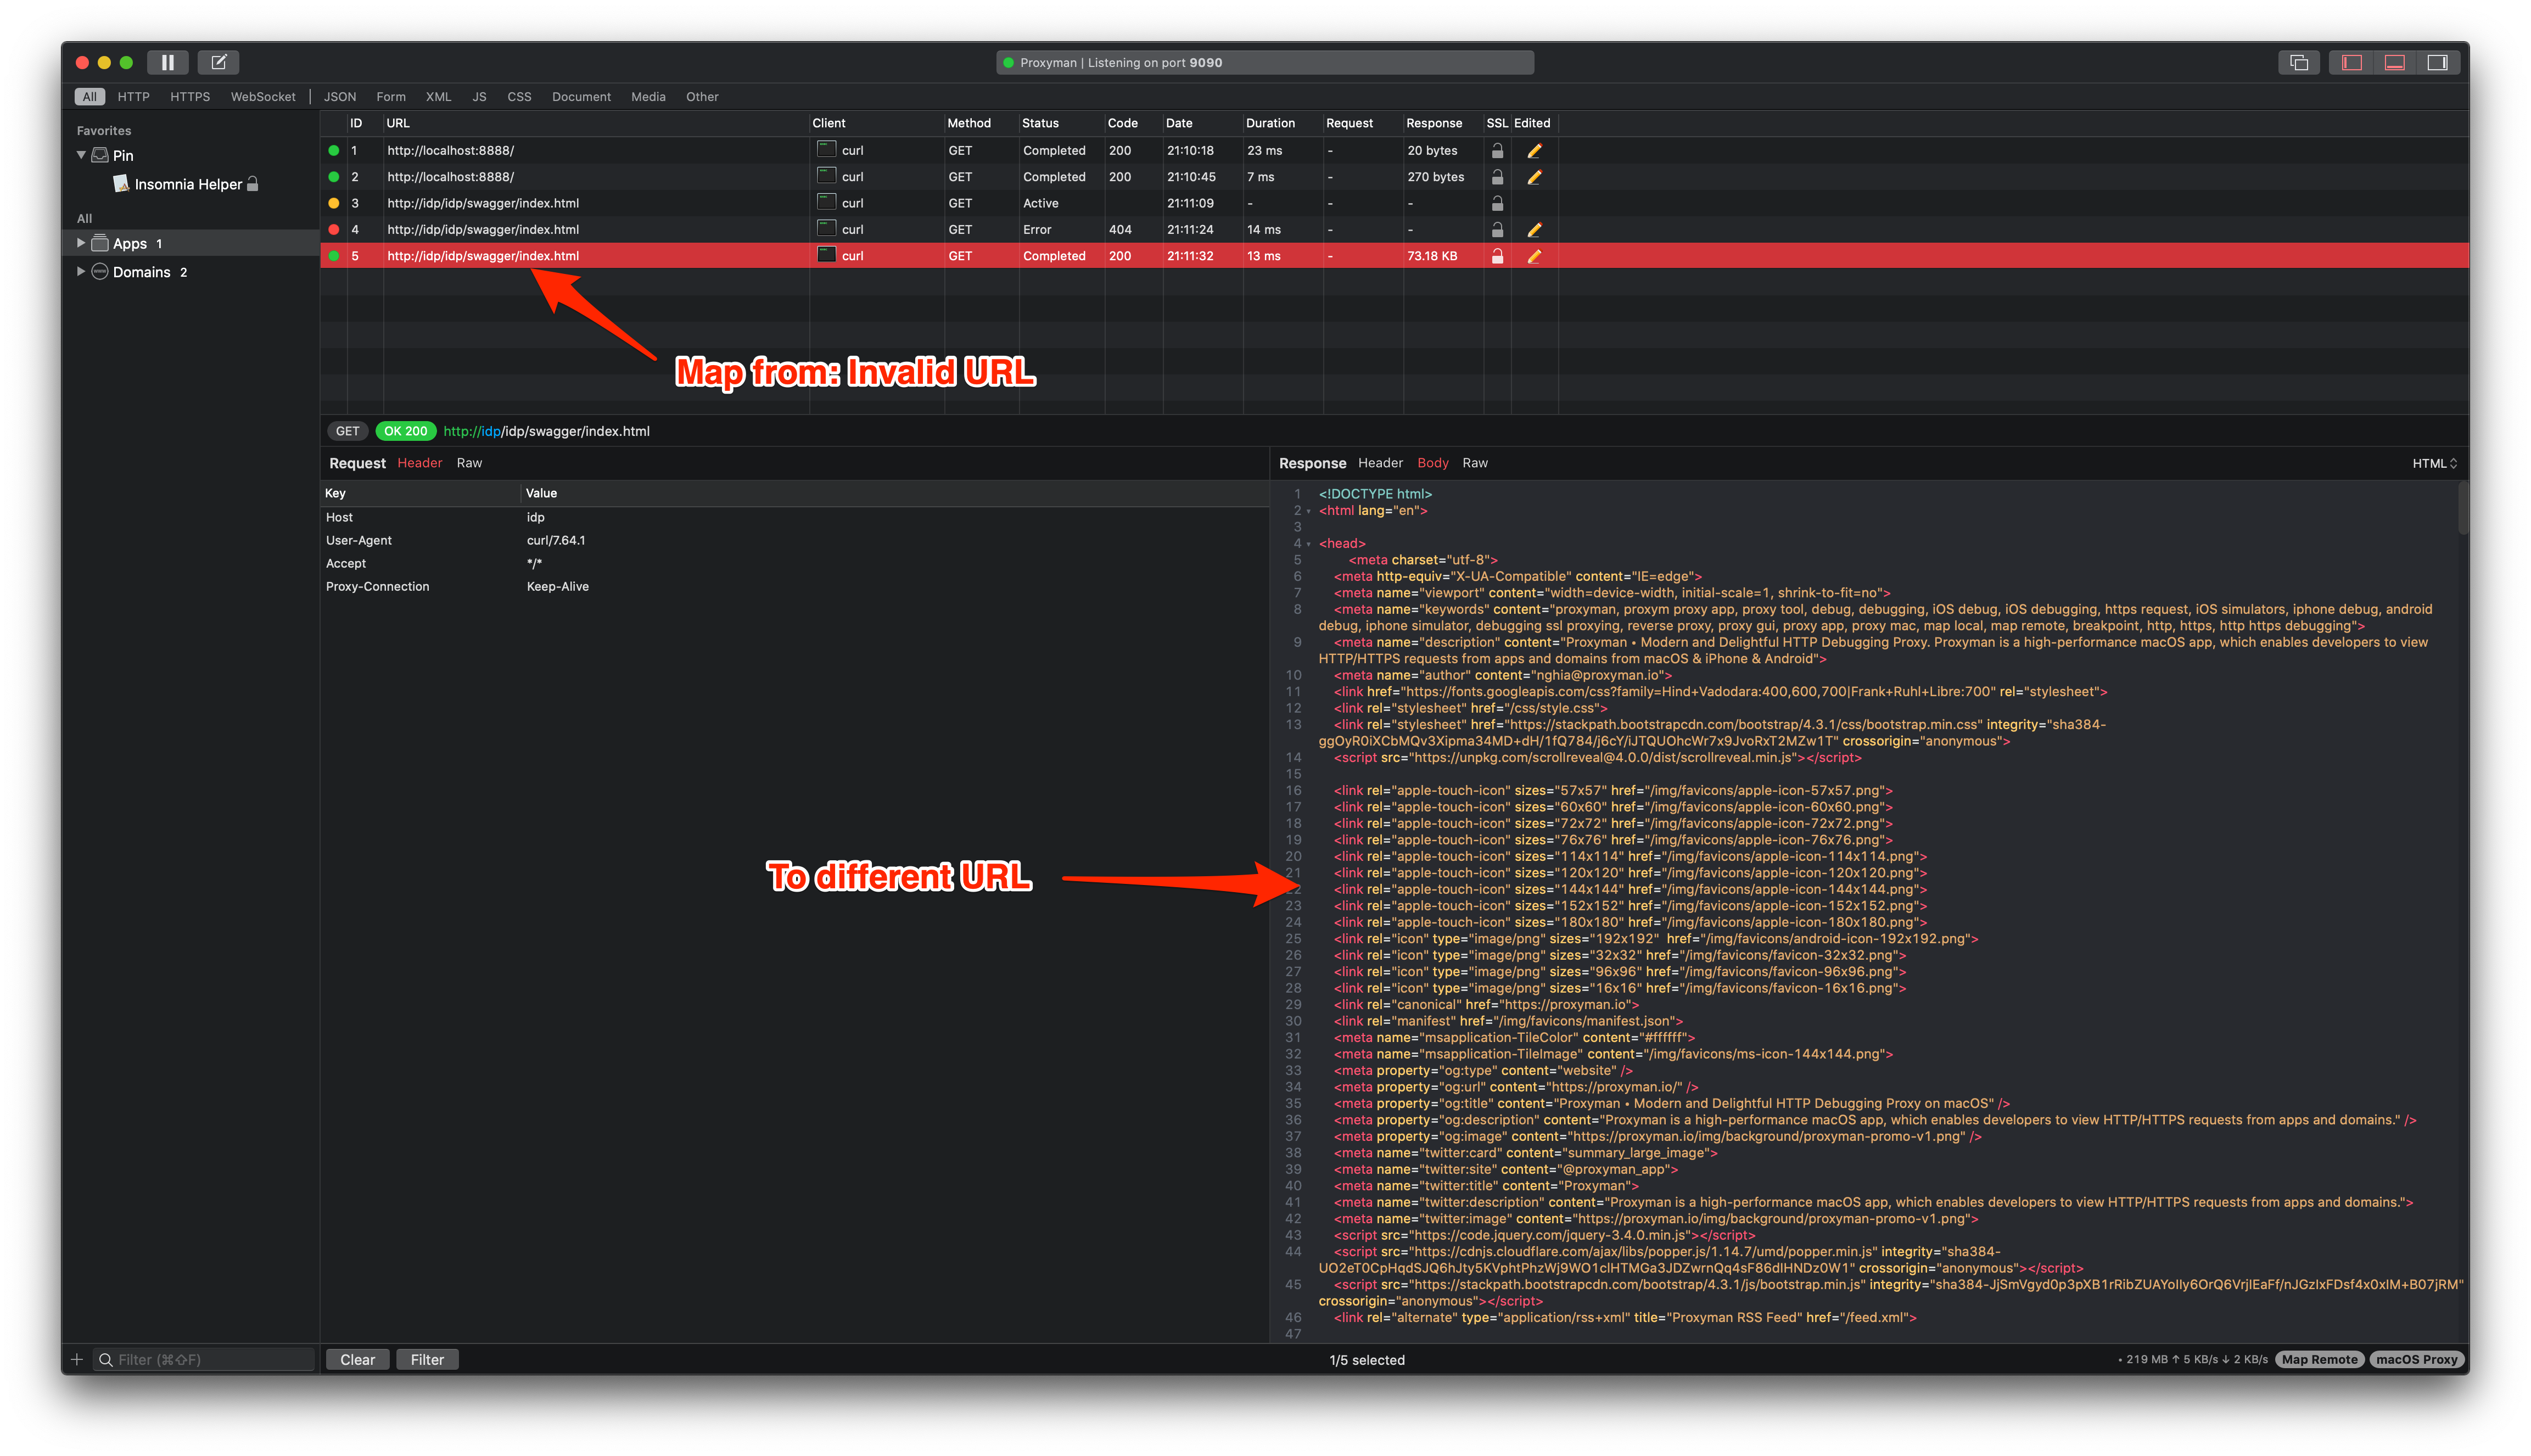Click the compose request pencil icon
The image size is (2531, 1456).
[x=218, y=62]
